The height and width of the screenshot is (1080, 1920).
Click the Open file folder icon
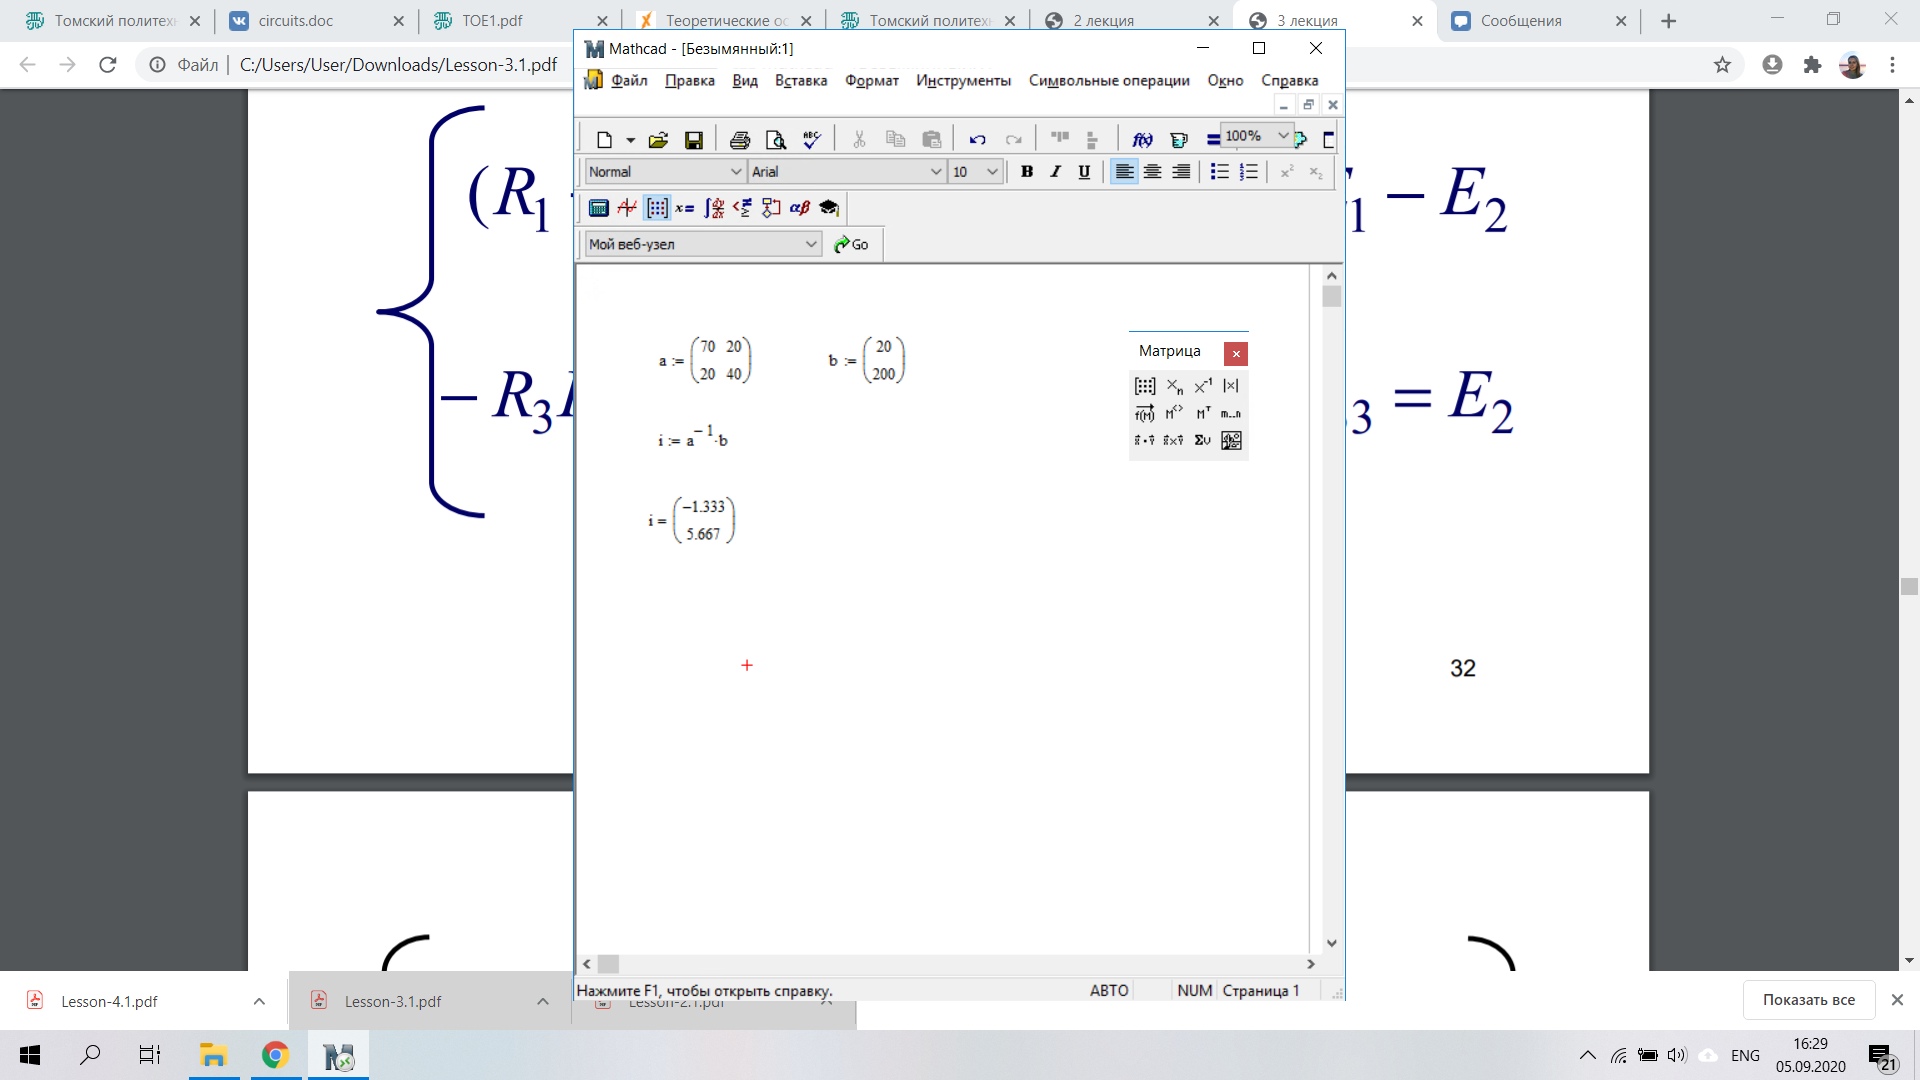click(658, 140)
